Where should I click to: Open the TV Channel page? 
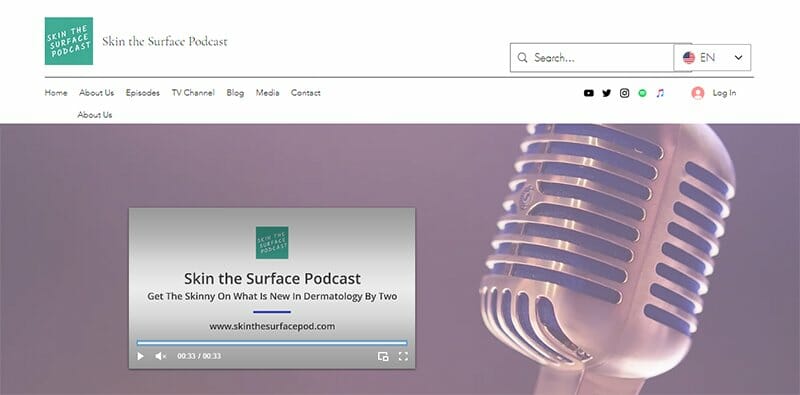tap(193, 93)
